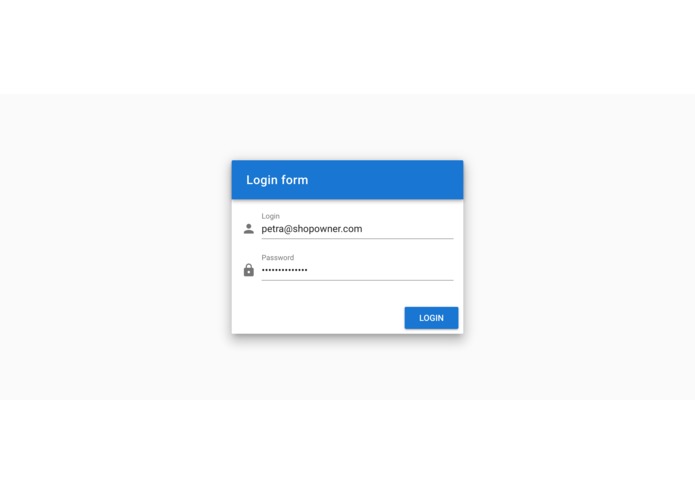Click the small "Password" field label
Screen dimensions: 695x494
click(277, 257)
